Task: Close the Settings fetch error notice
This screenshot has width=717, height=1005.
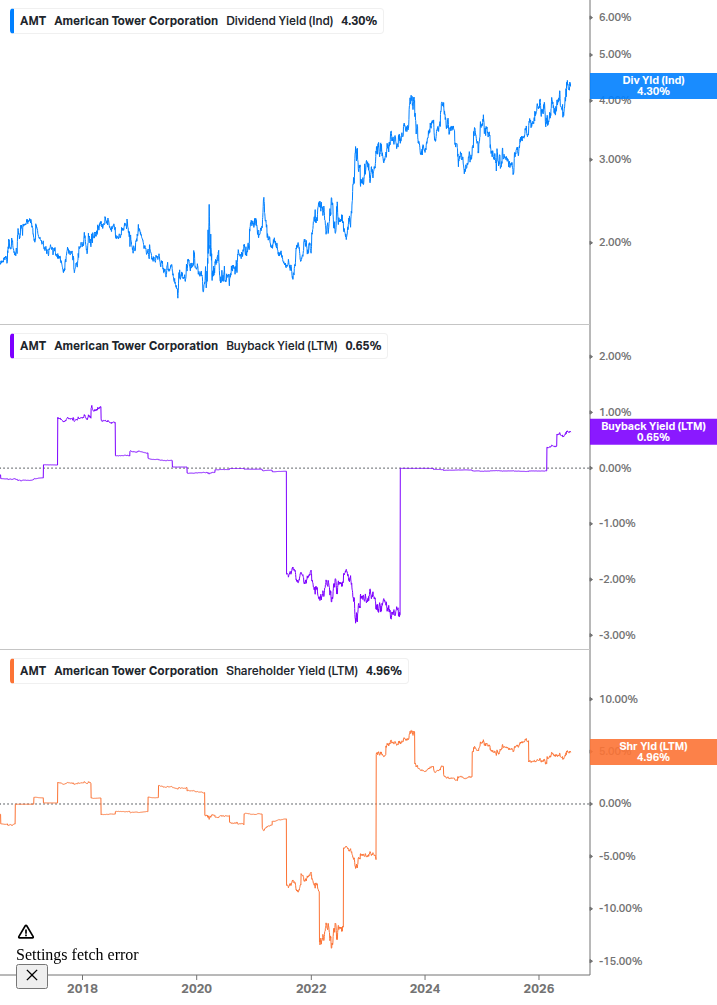Action: click(32, 976)
